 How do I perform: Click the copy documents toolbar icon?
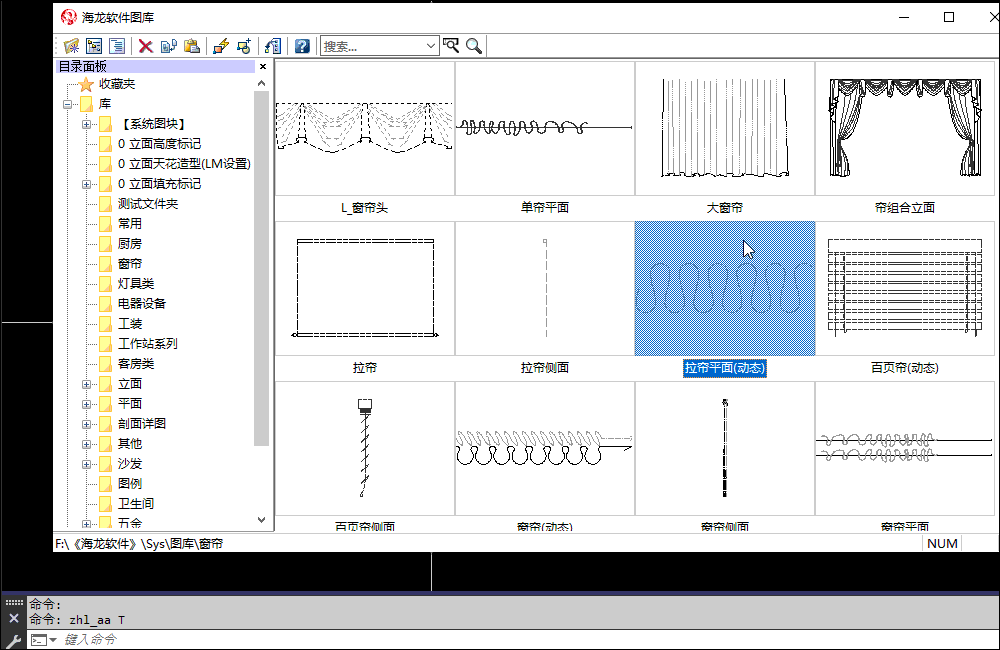pyautogui.click(x=169, y=46)
